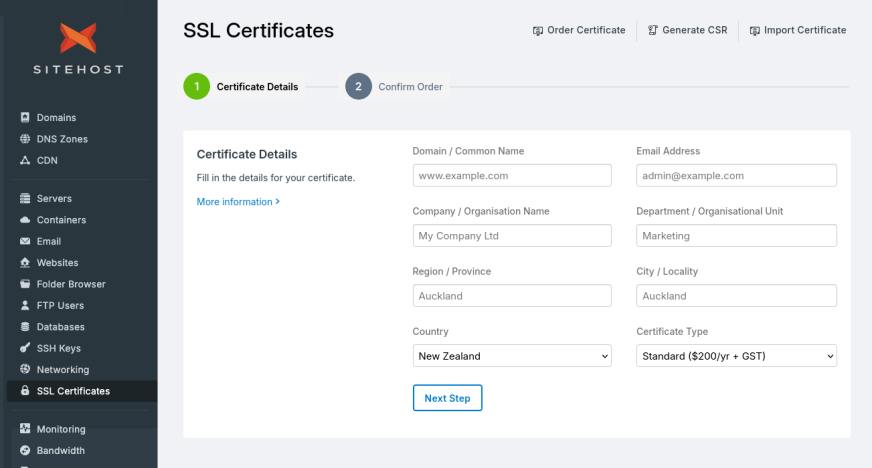Click into the Email Address field
This screenshot has width=872, height=468.
coord(736,176)
